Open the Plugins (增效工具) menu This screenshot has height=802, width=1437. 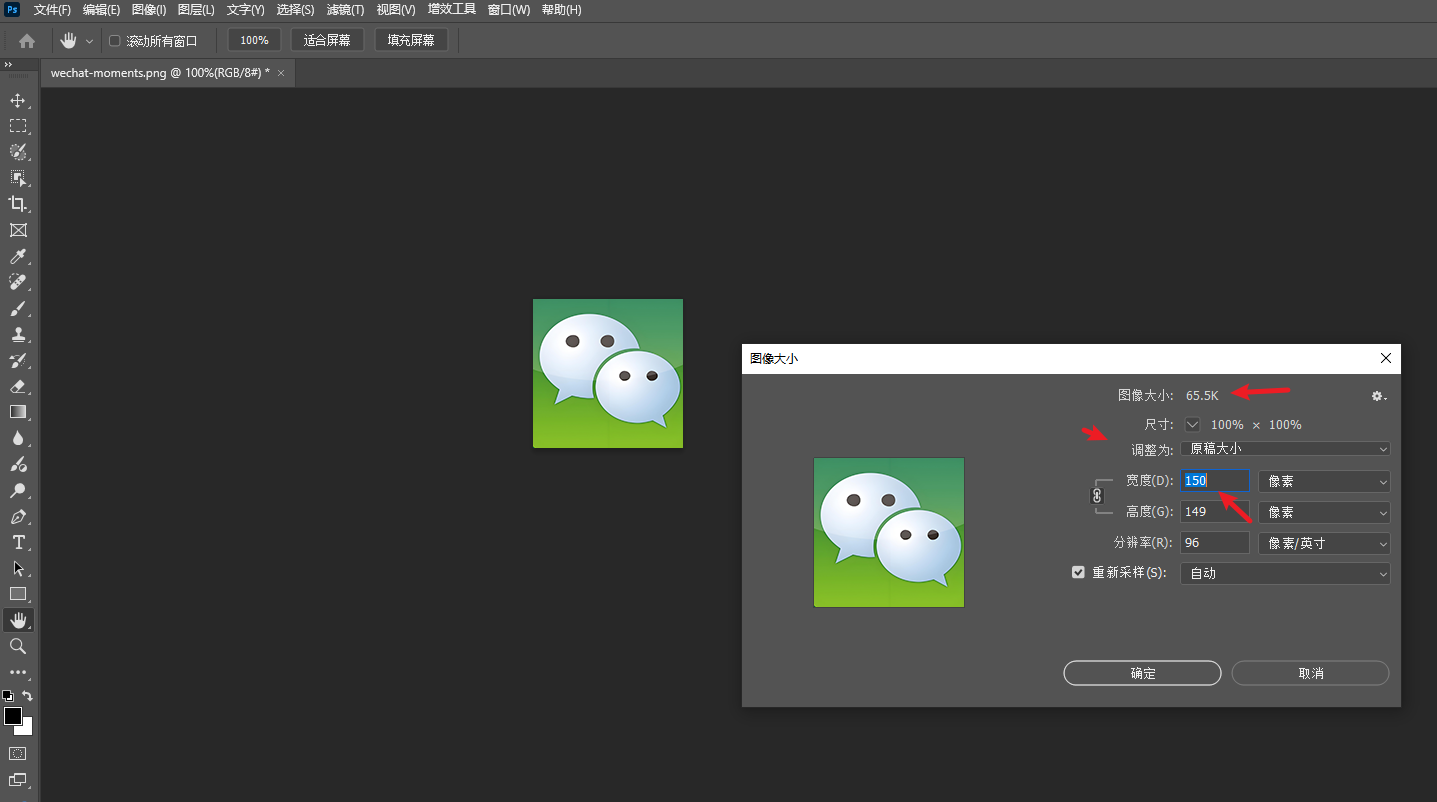point(452,10)
